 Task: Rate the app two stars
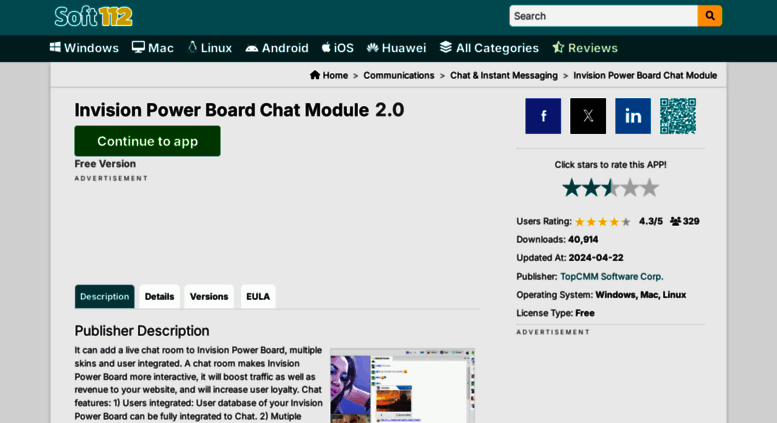click(591, 188)
